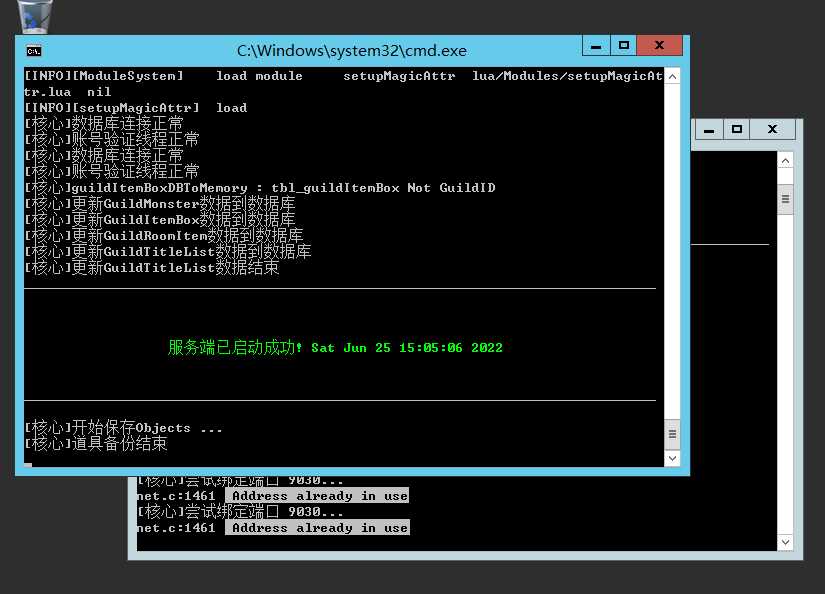Click the front console scrollbar thumb
The image size is (825, 594).
pos(672,434)
